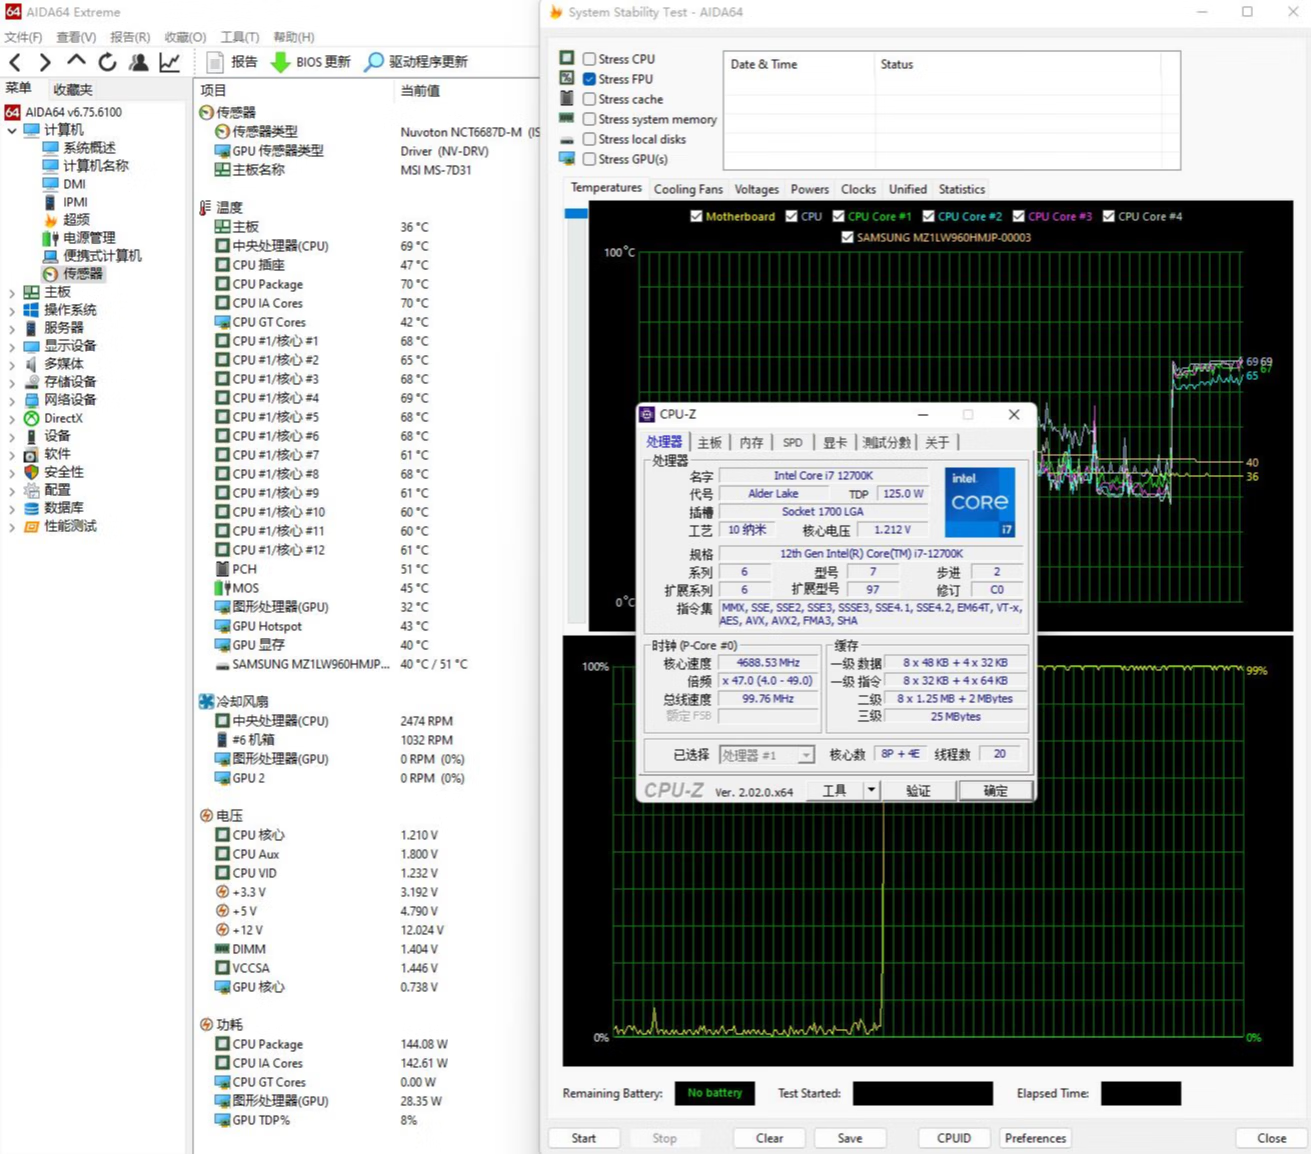
Task: Click the 报告 report icon
Action: (214, 62)
